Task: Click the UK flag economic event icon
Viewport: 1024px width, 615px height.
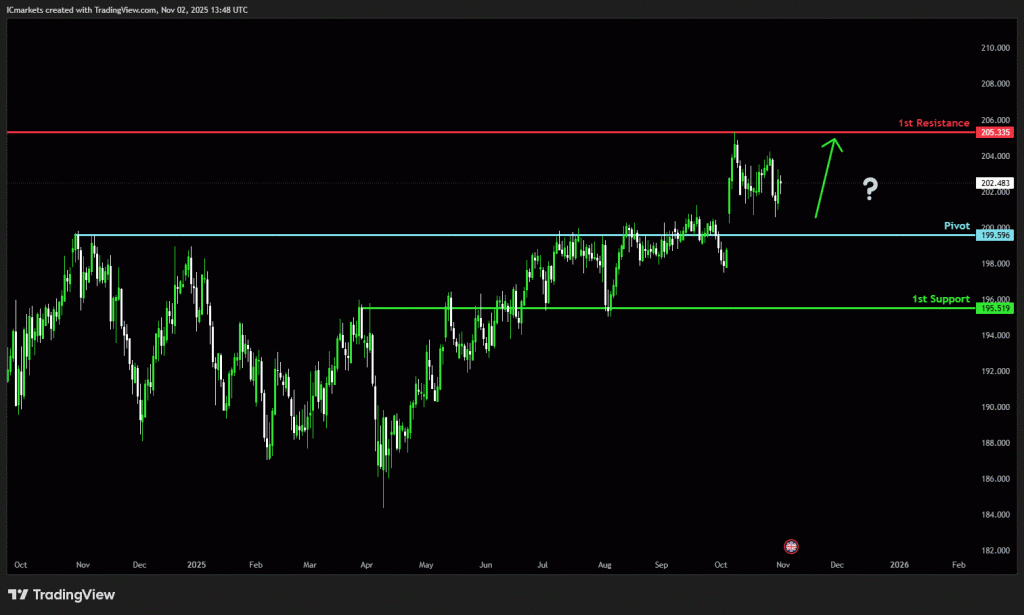Action: pos(791,547)
